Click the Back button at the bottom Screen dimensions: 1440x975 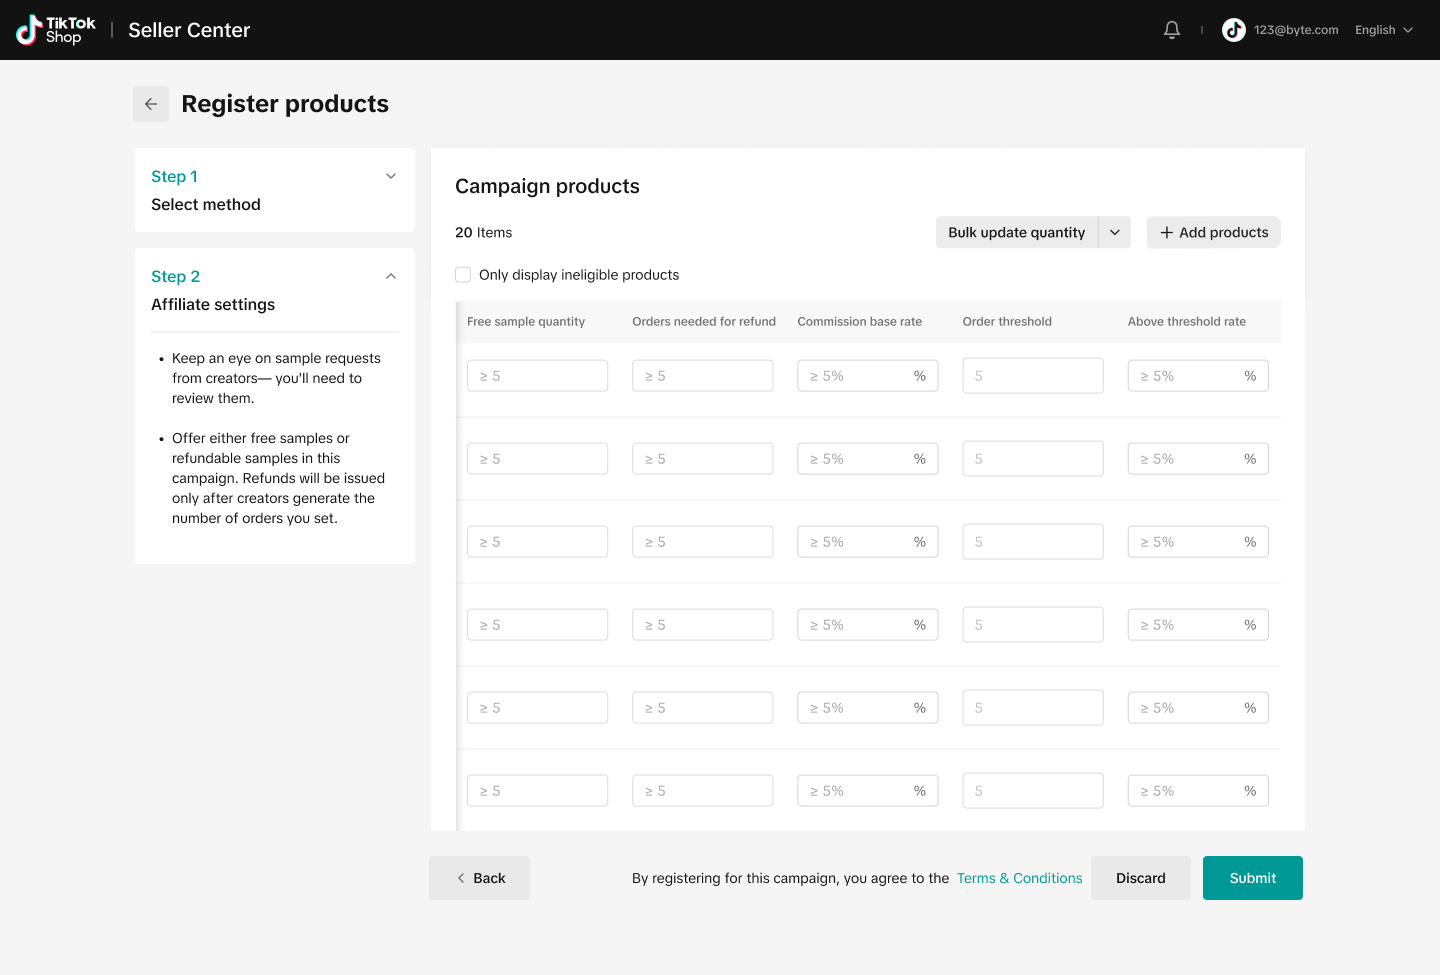(480, 878)
